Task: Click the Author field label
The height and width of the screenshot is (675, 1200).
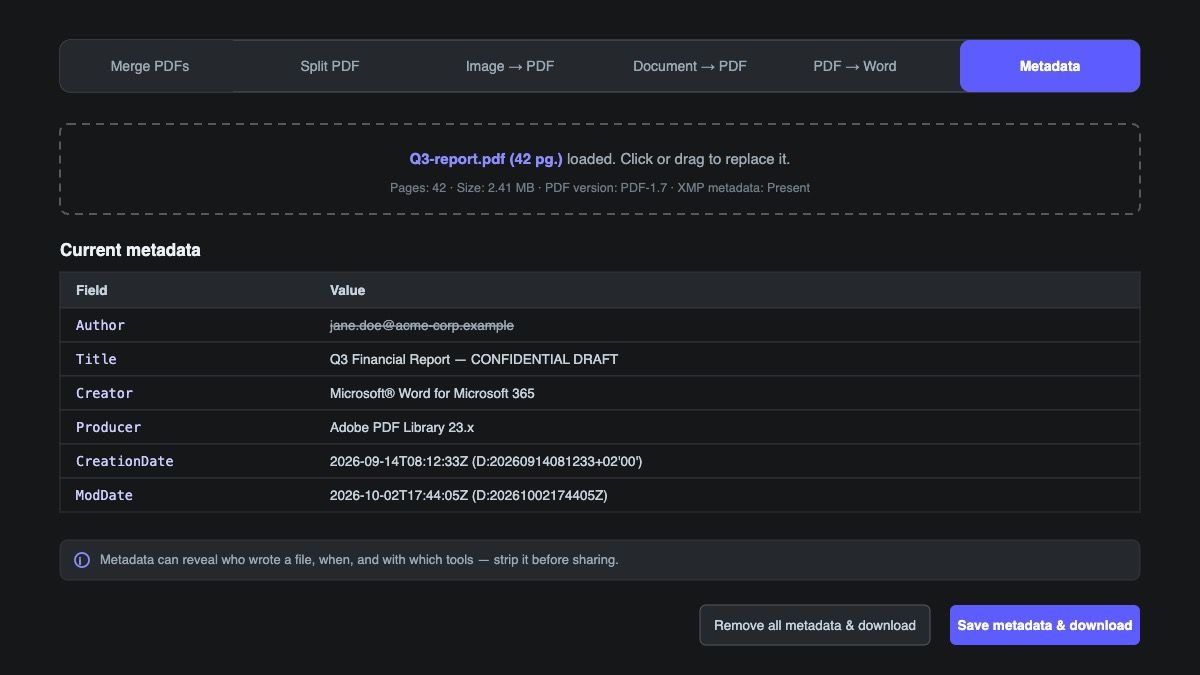Action: [100, 325]
